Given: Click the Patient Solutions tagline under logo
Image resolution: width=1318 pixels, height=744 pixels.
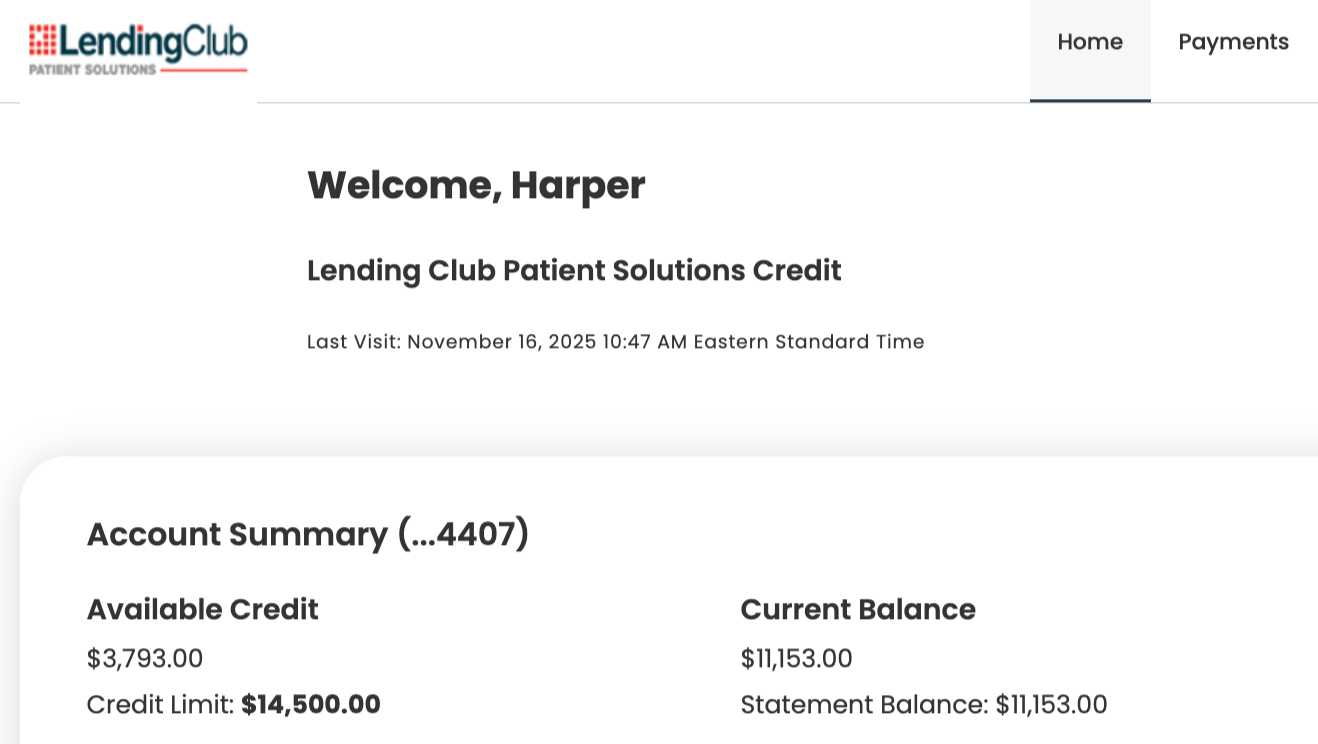Looking at the screenshot, I should point(92,70).
